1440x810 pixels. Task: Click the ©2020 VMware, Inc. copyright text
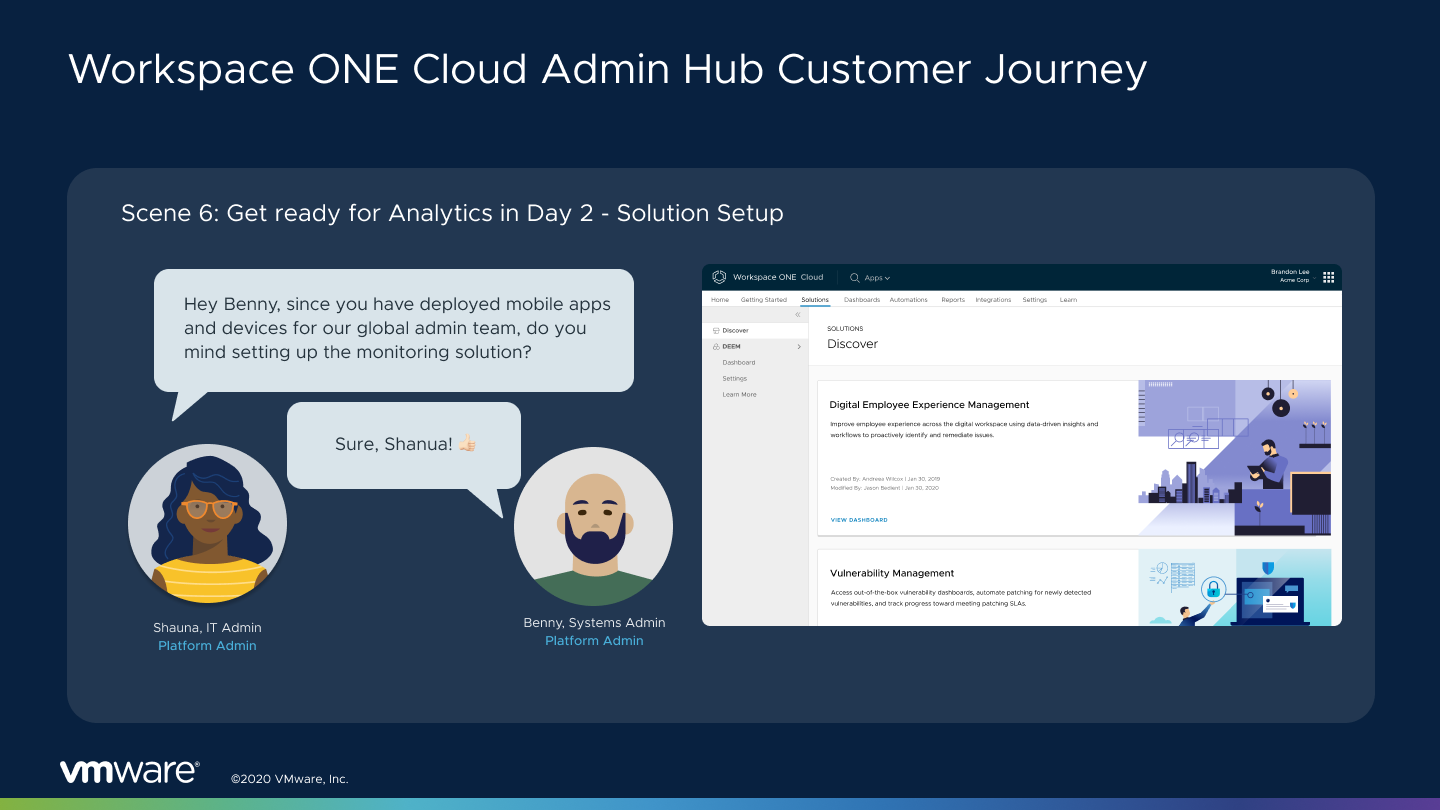[x=289, y=779]
